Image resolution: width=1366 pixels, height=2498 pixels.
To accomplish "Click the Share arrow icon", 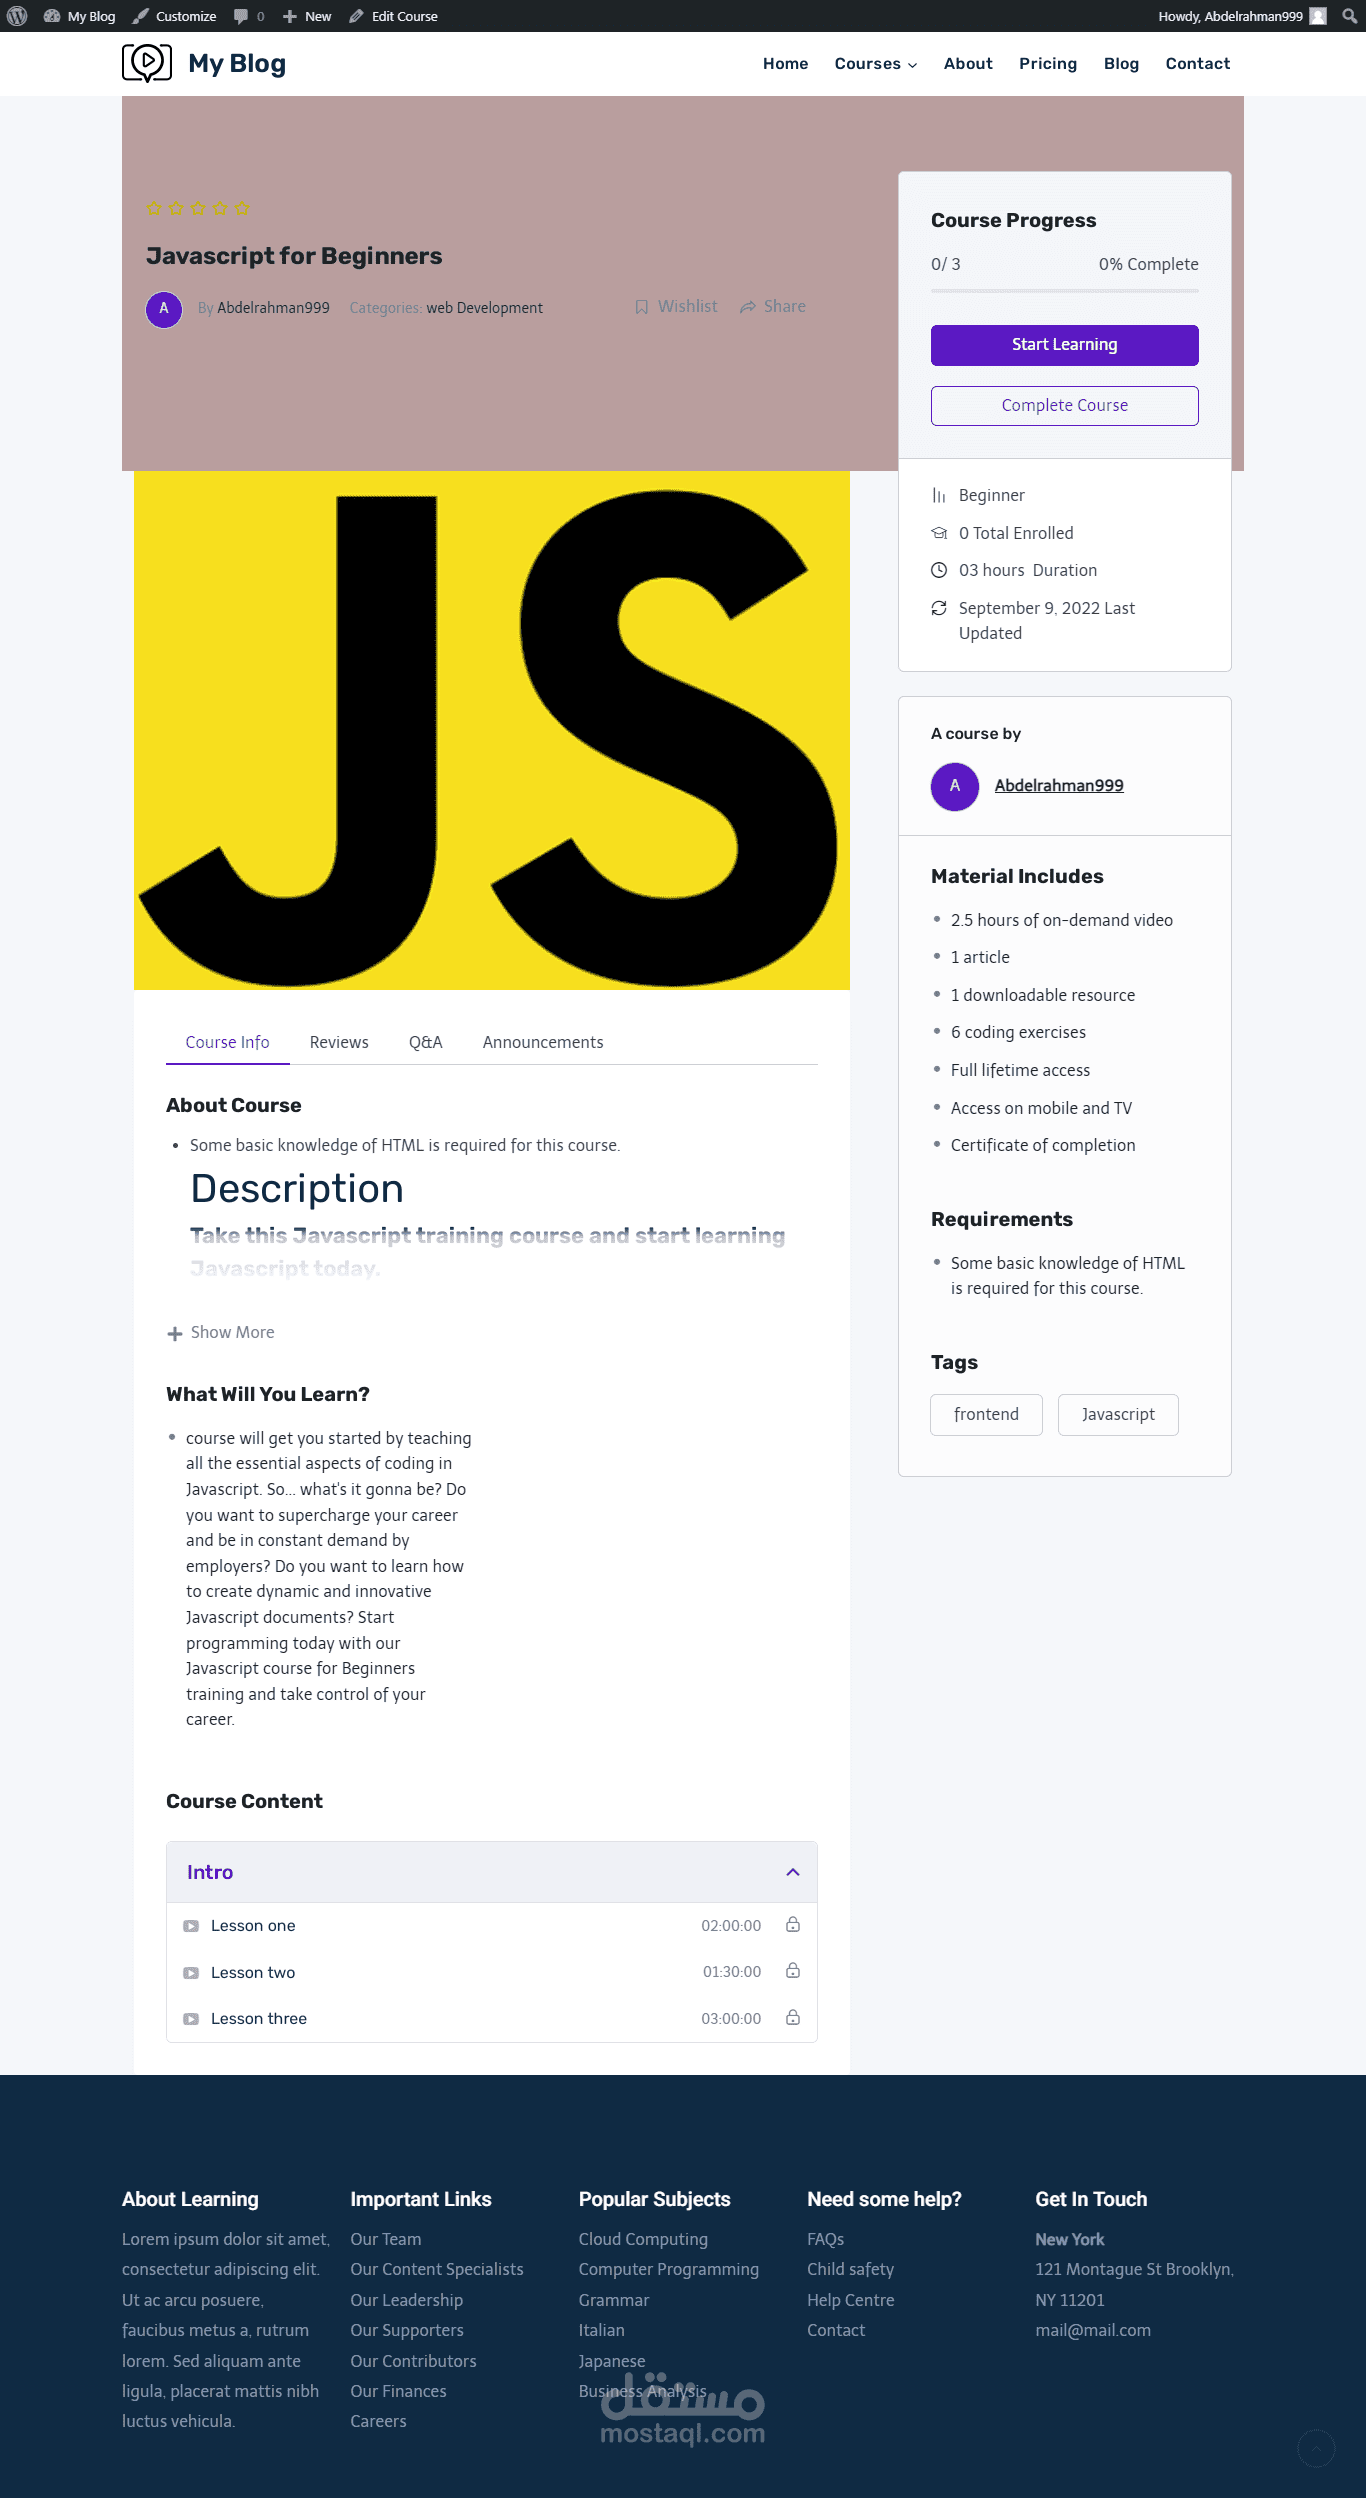I will (747, 307).
